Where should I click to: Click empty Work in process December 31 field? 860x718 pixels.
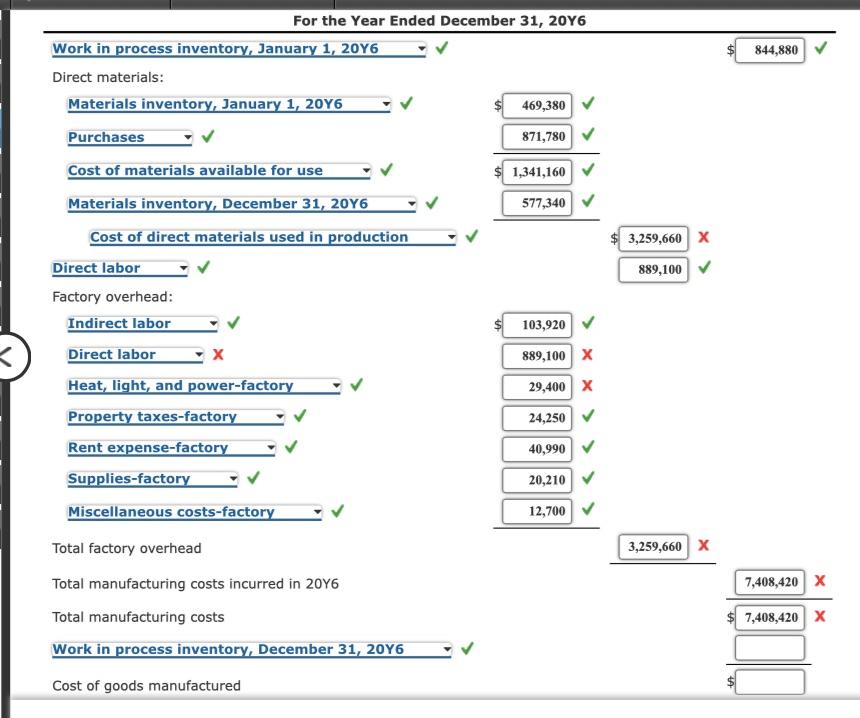pos(770,648)
